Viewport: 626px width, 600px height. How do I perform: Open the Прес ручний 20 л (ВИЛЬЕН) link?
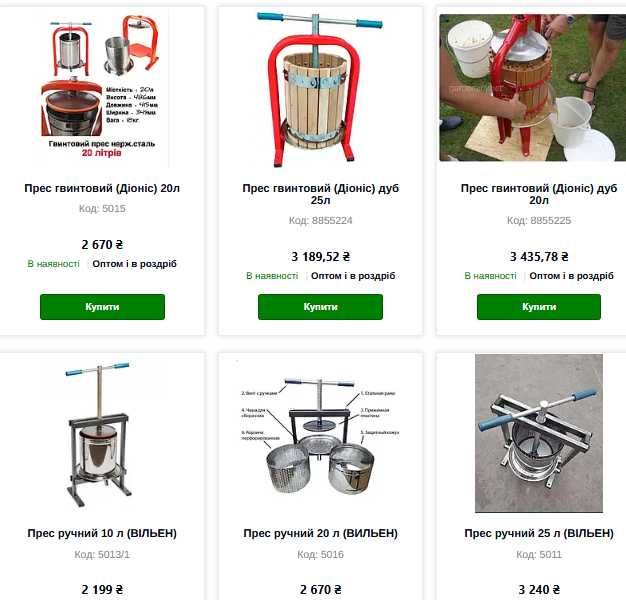320,533
